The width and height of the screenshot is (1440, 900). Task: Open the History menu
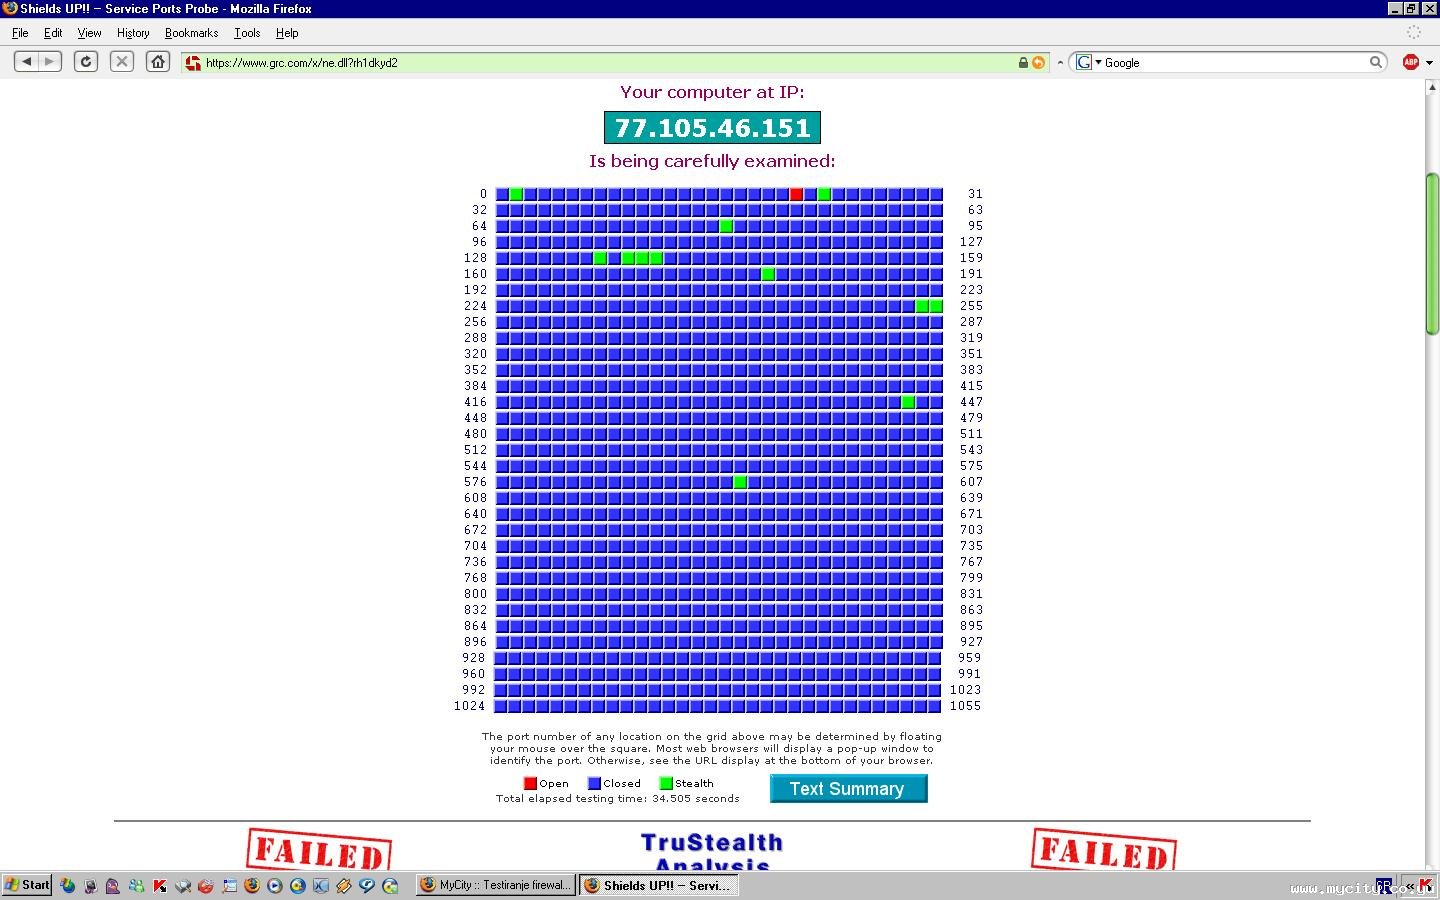[133, 33]
